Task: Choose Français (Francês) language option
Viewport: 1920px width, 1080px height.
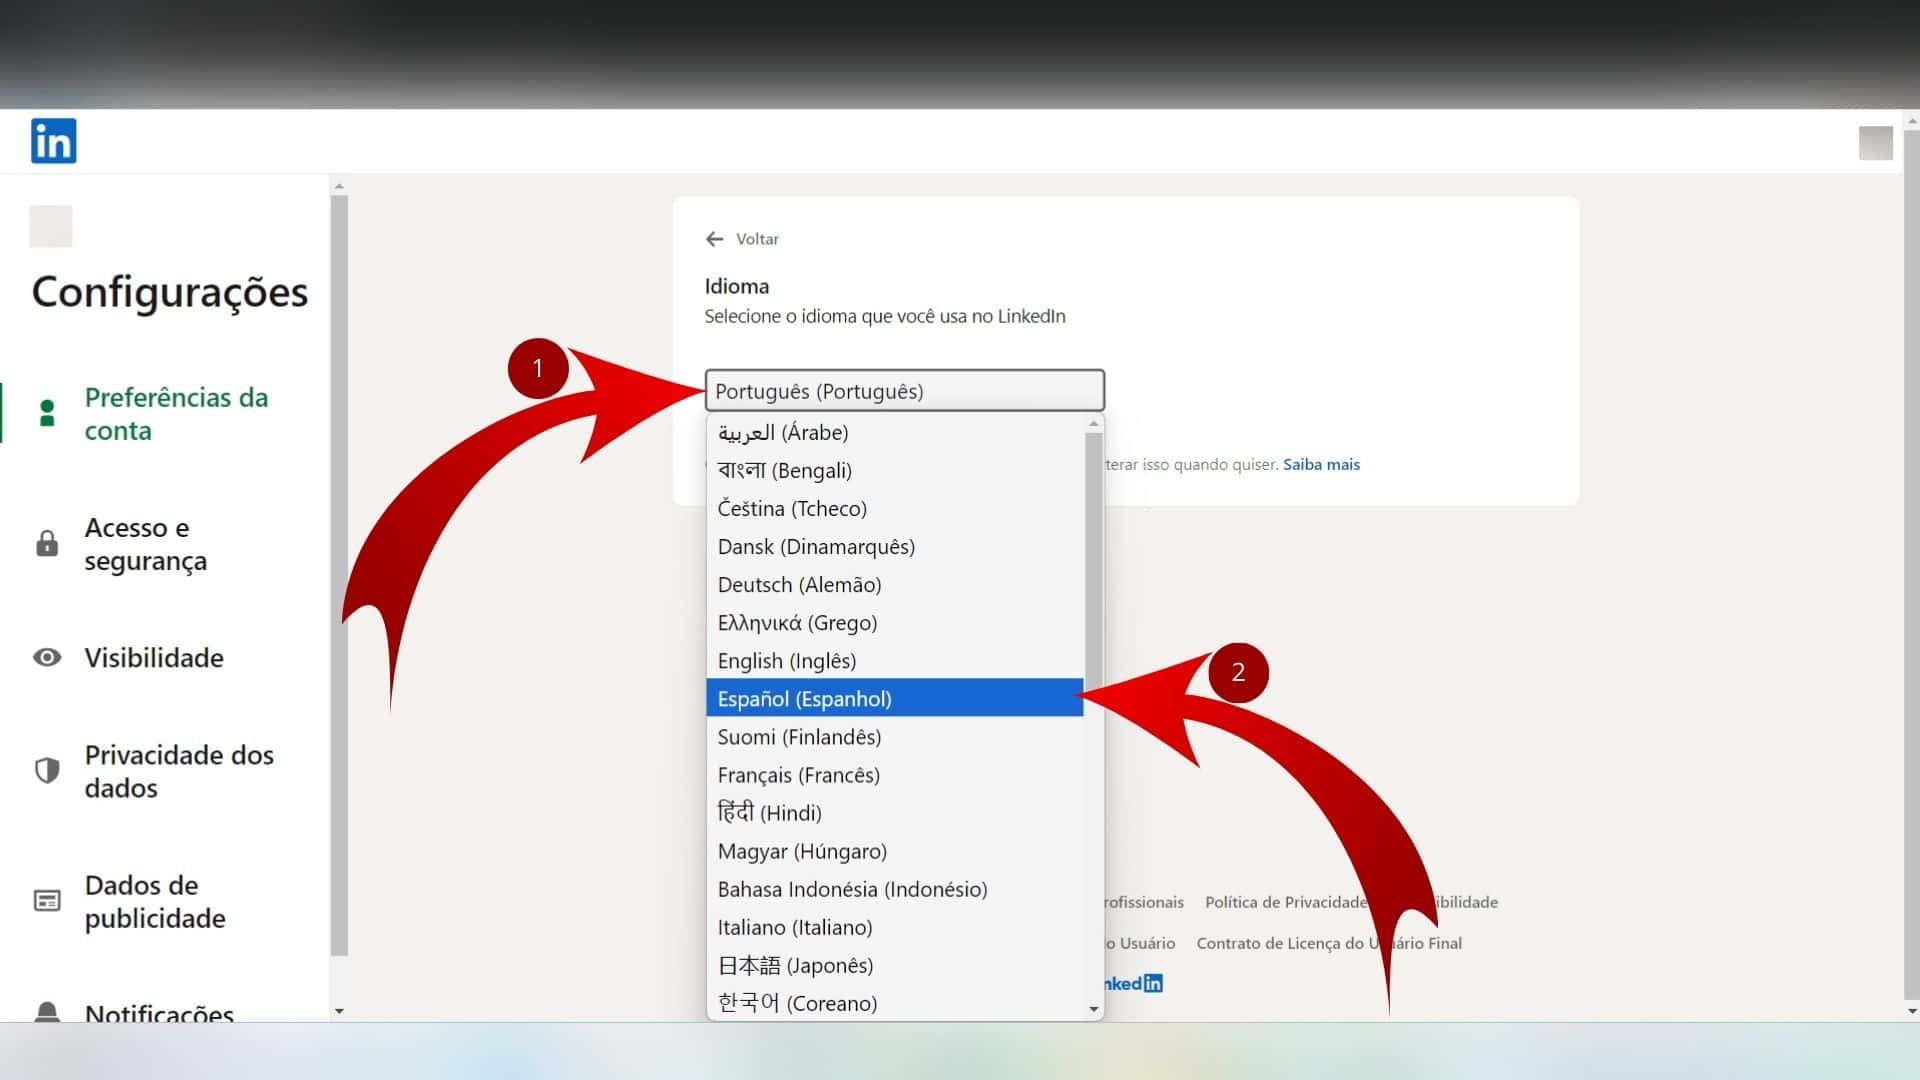Action: [895, 774]
